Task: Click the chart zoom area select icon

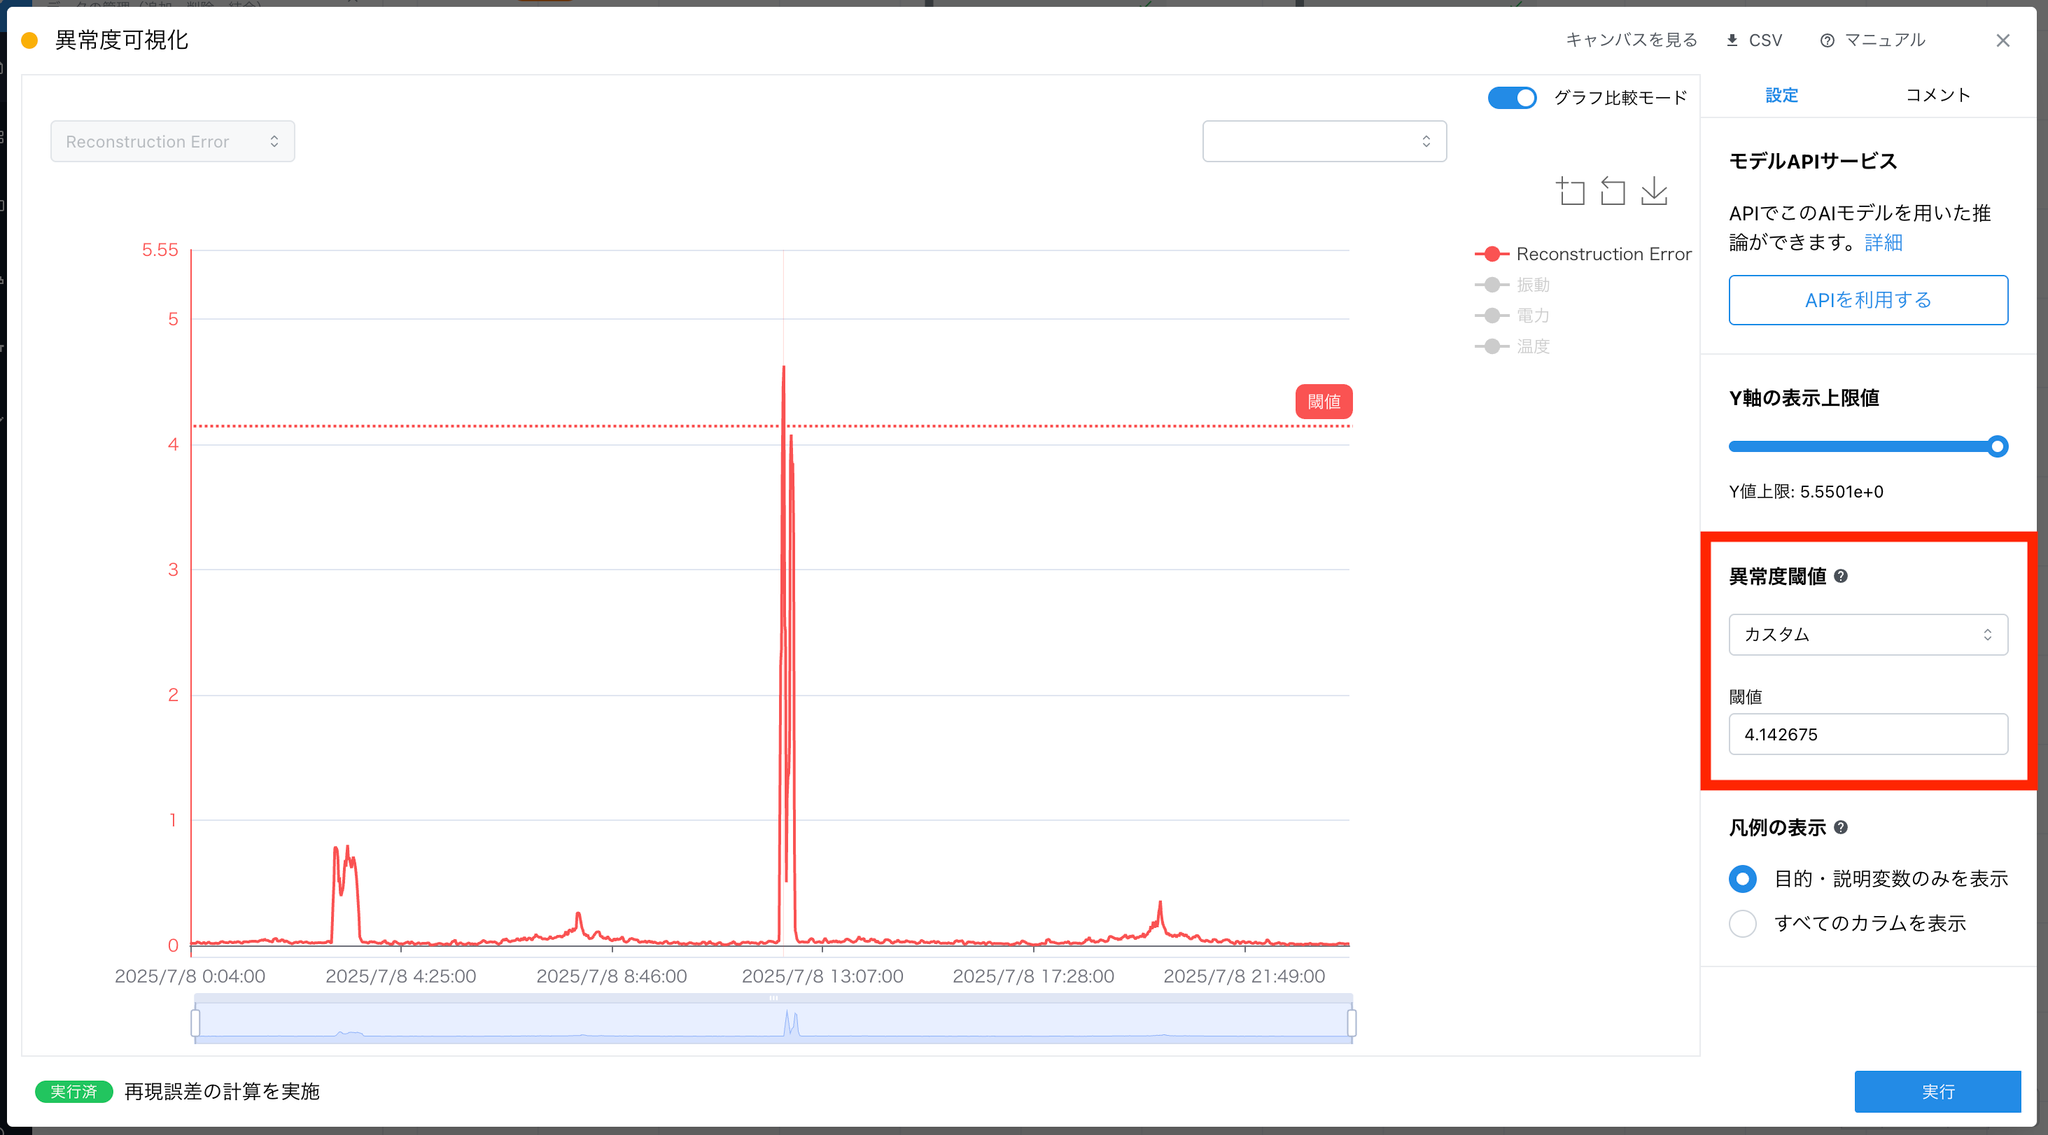Action: pos(1570,191)
